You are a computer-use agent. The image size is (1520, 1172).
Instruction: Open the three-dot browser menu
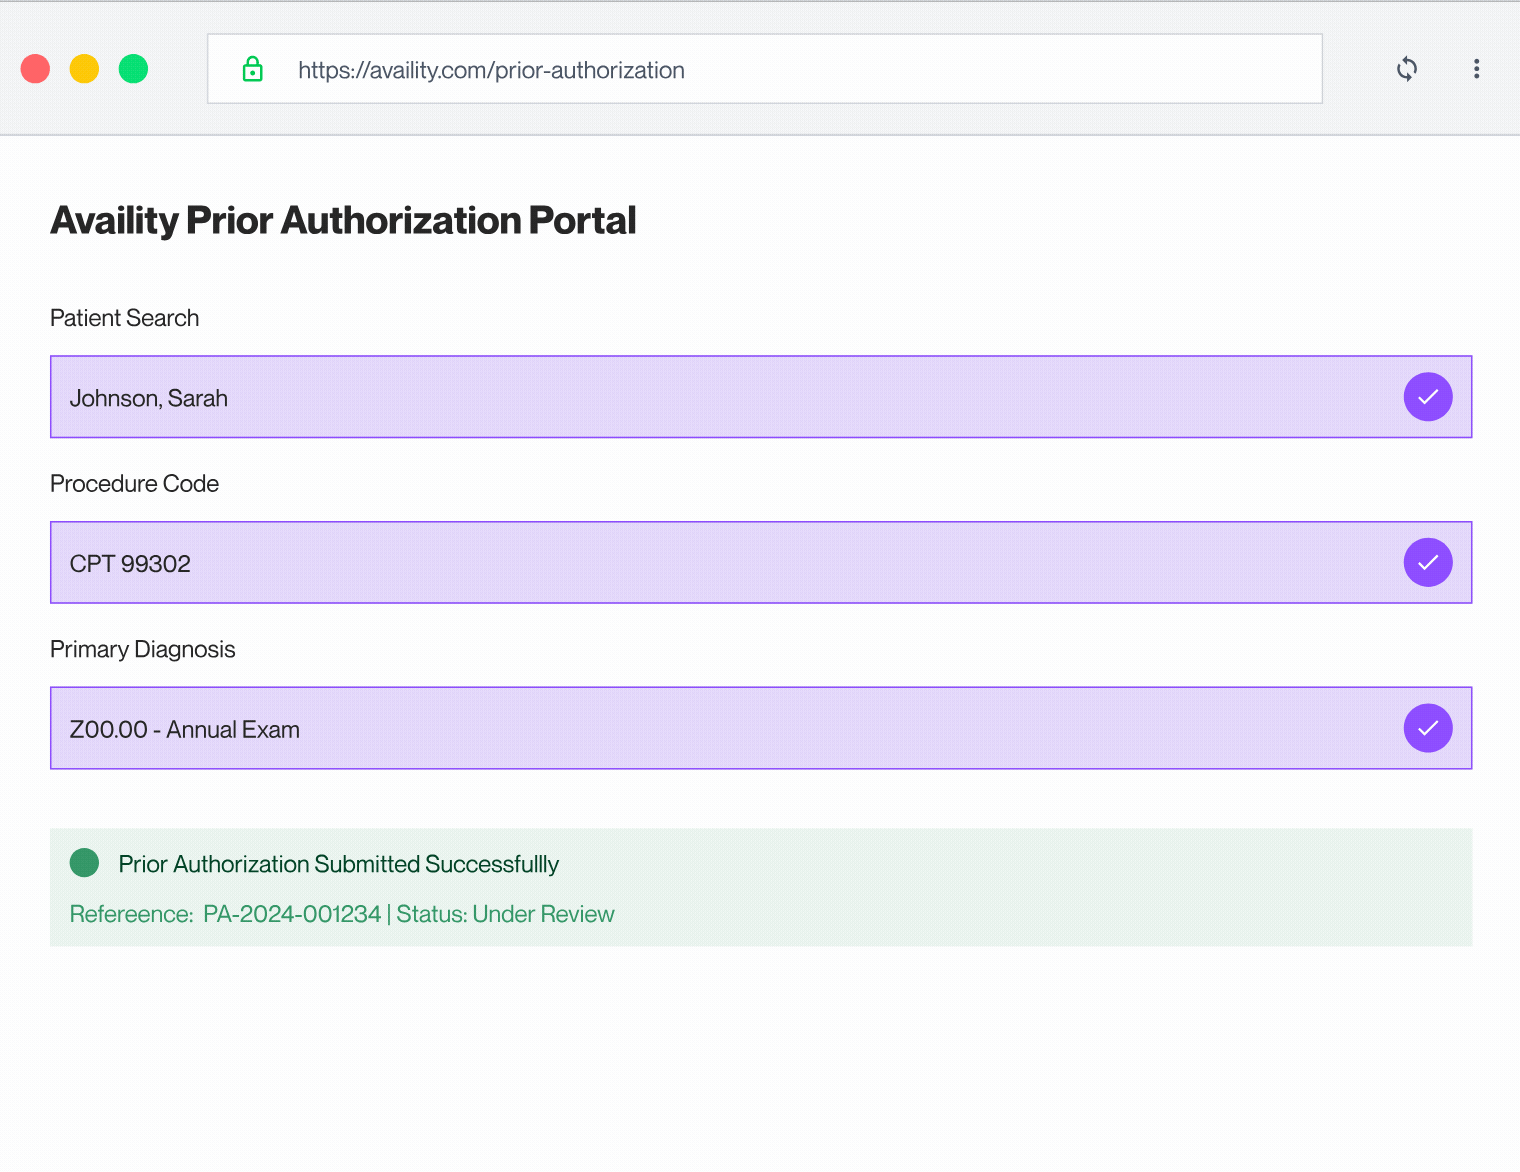1476,69
